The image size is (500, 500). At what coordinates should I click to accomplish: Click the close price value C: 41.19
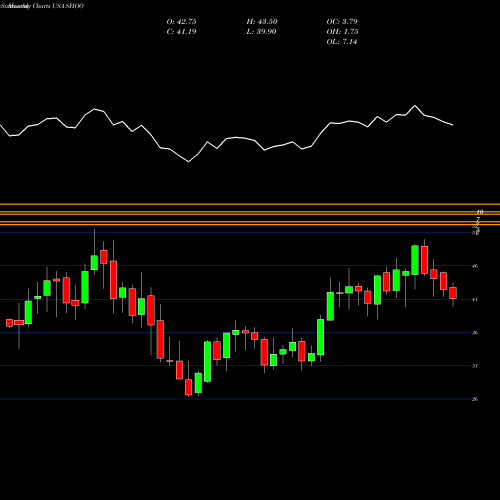click(181, 32)
